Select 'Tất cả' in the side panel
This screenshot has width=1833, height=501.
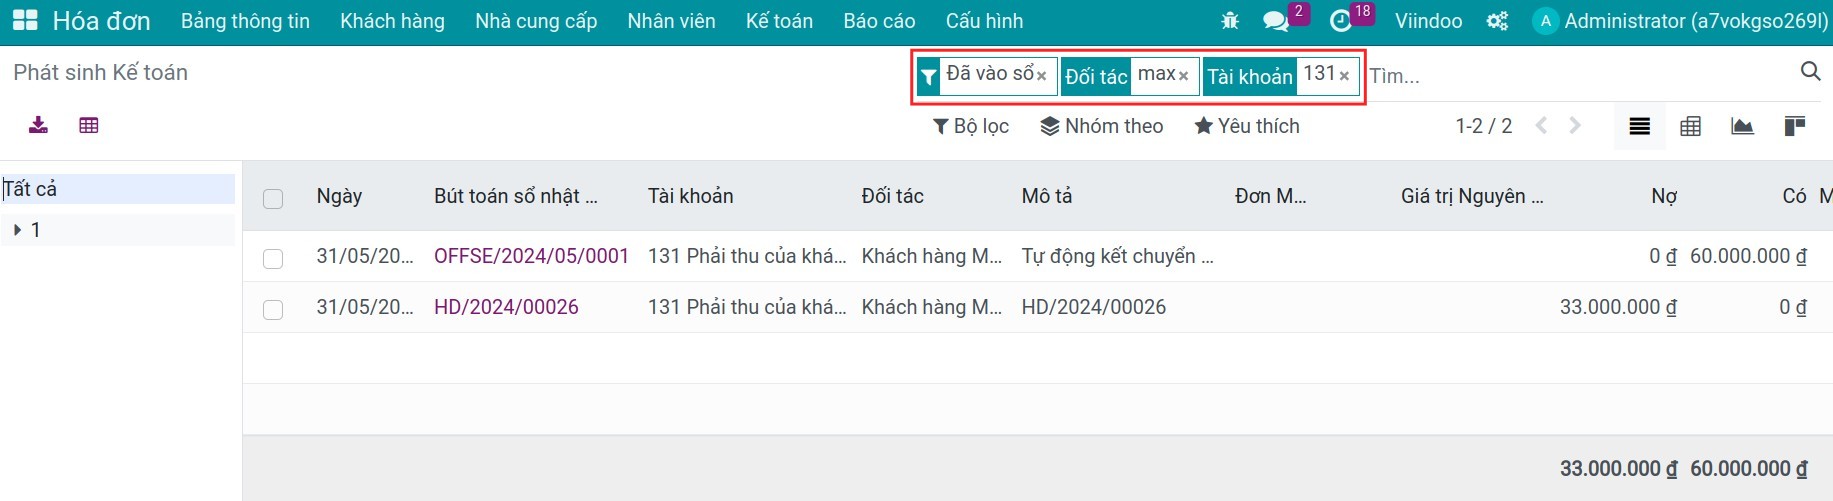[x=118, y=189]
